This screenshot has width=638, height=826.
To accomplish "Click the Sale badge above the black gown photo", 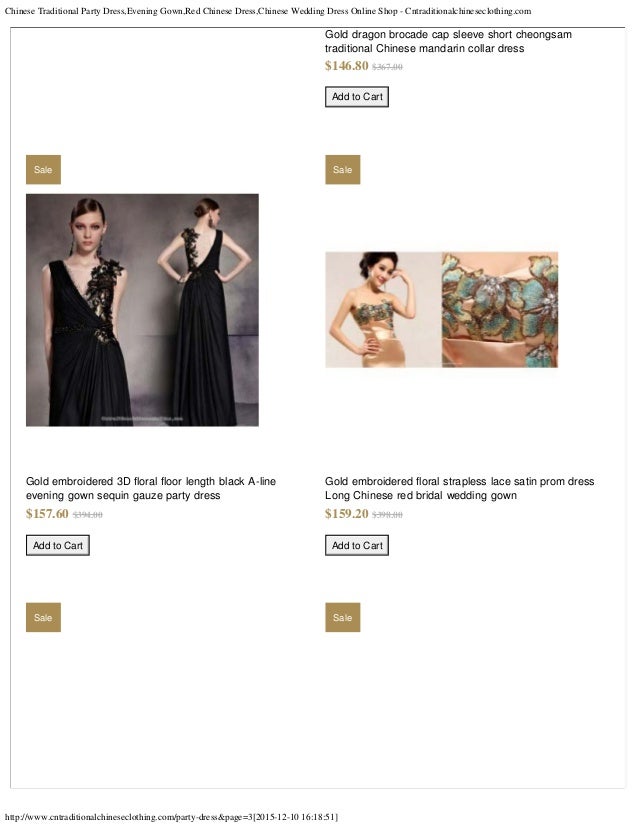I will point(43,170).
